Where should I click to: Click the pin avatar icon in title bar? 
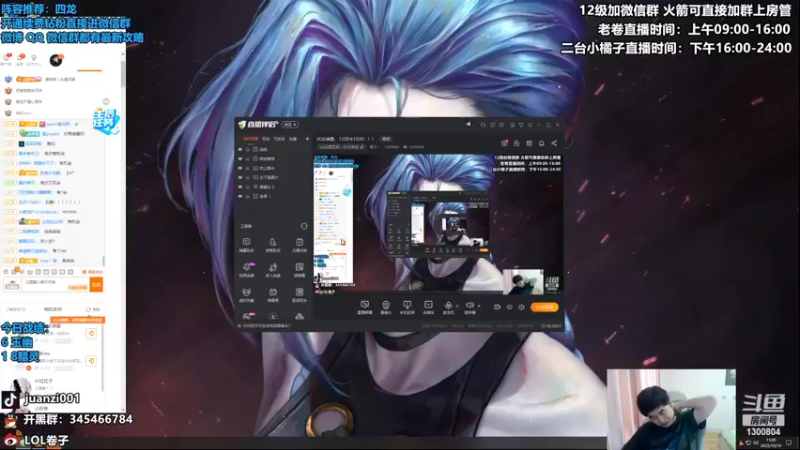click(x=468, y=124)
